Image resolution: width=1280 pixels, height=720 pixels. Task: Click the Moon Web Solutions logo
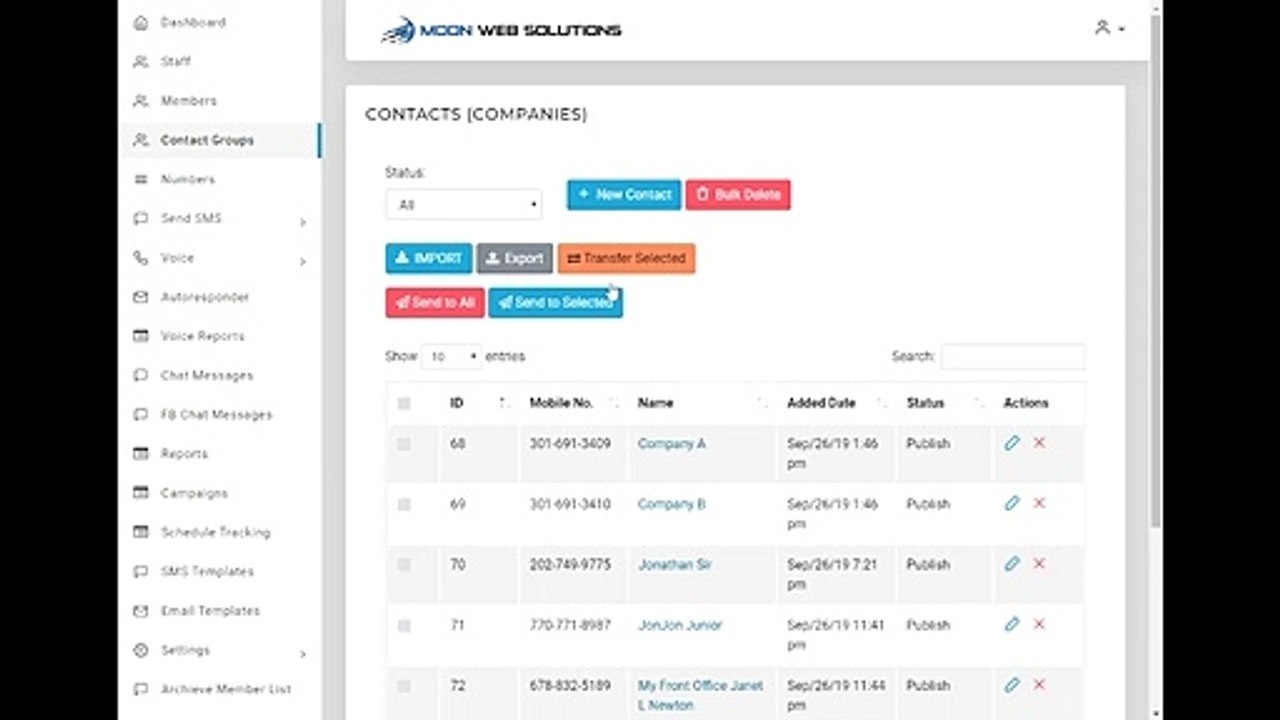[501, 30]
